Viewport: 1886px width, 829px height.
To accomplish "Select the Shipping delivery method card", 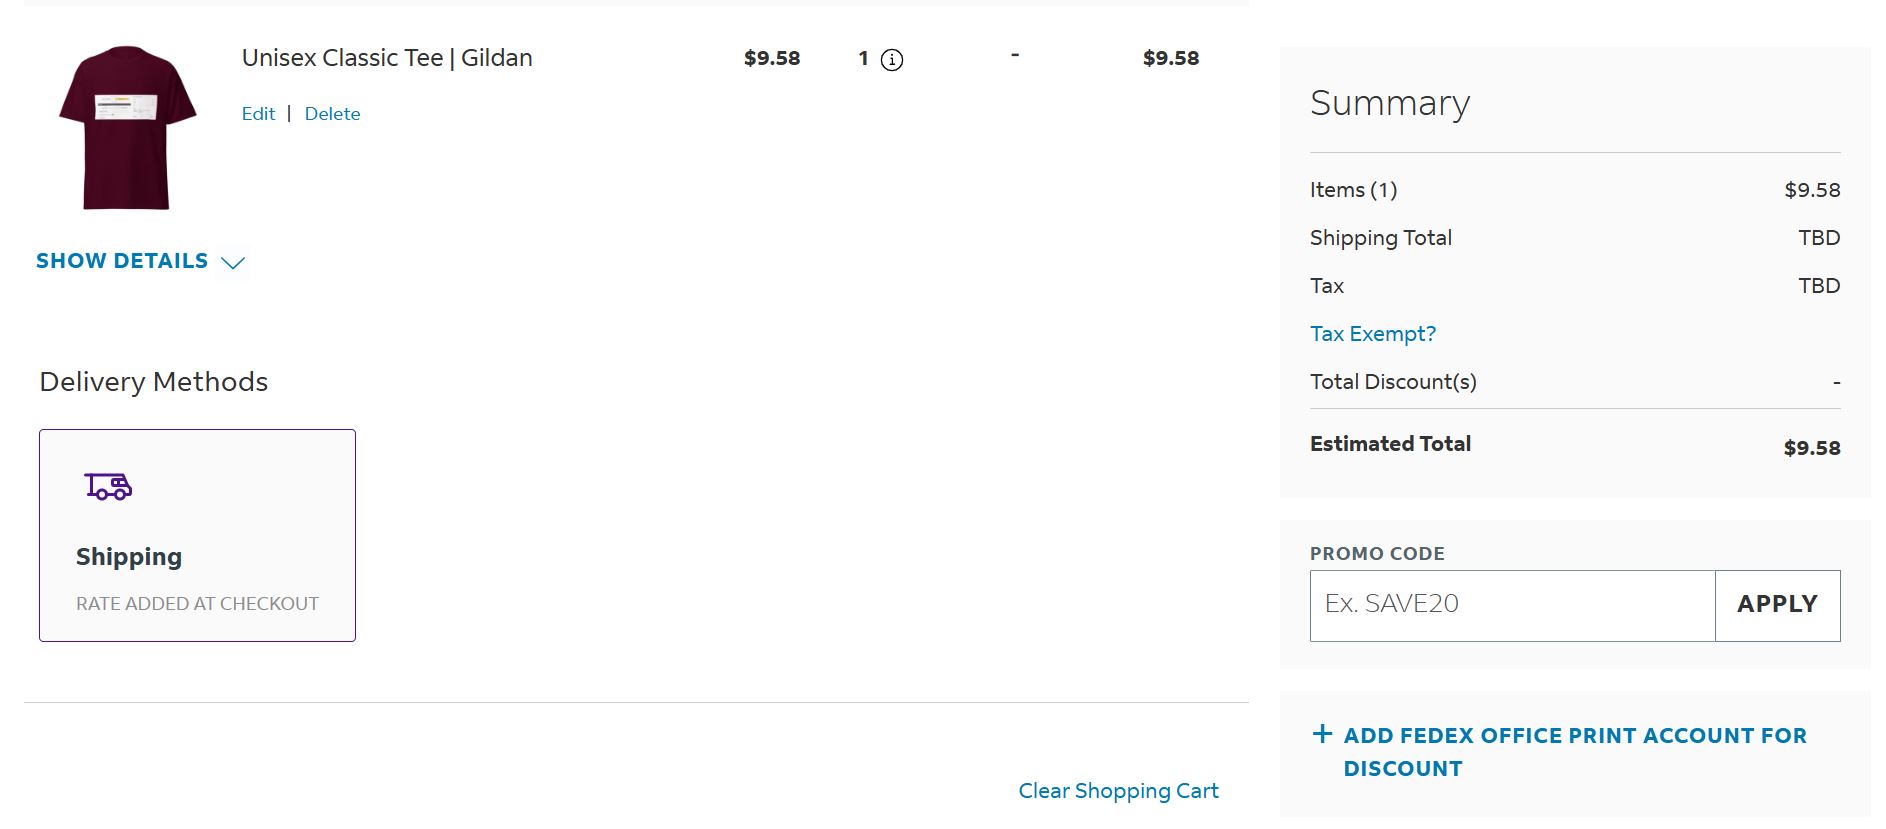I will 196,535.
